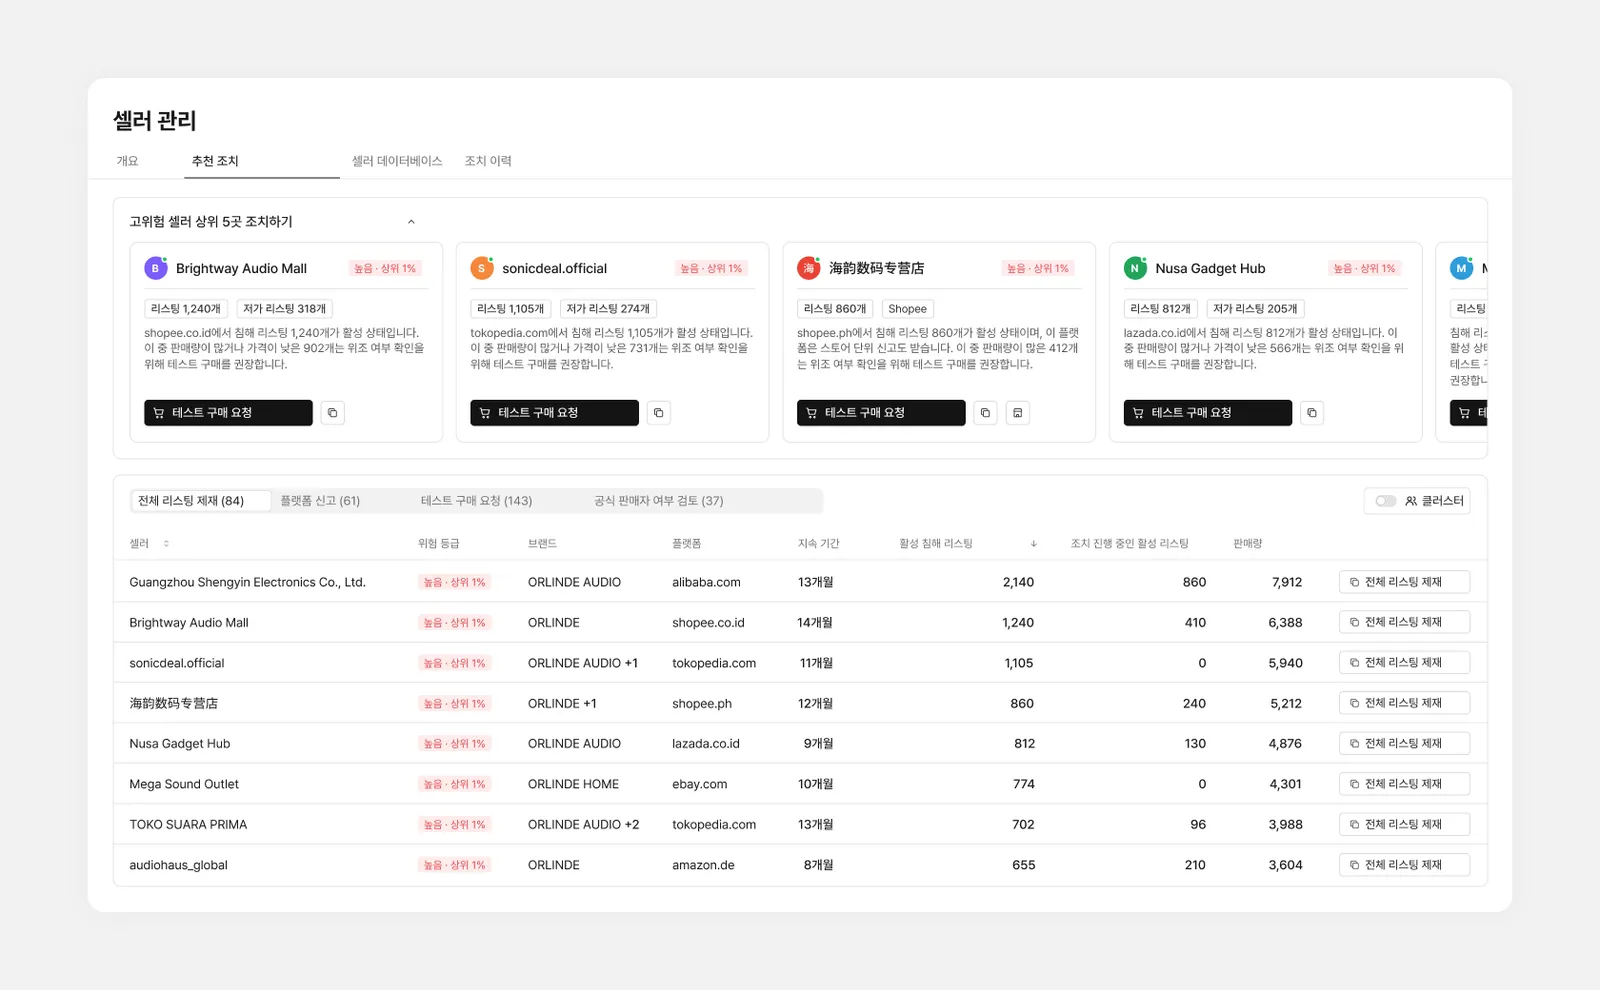1600x990 pixels.
Task: Request test purchase for Nusa Gadget Hub
Action: pos(1207,413)
